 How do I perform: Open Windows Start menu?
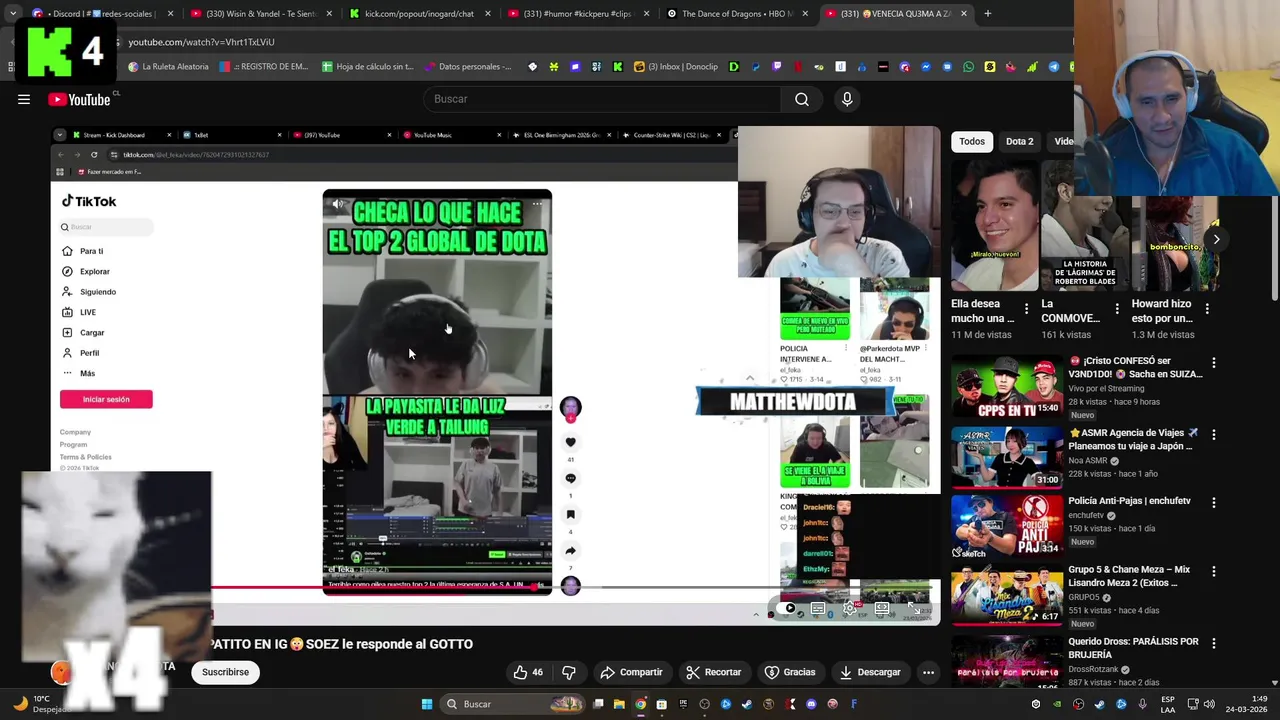(x=427, y=704)
